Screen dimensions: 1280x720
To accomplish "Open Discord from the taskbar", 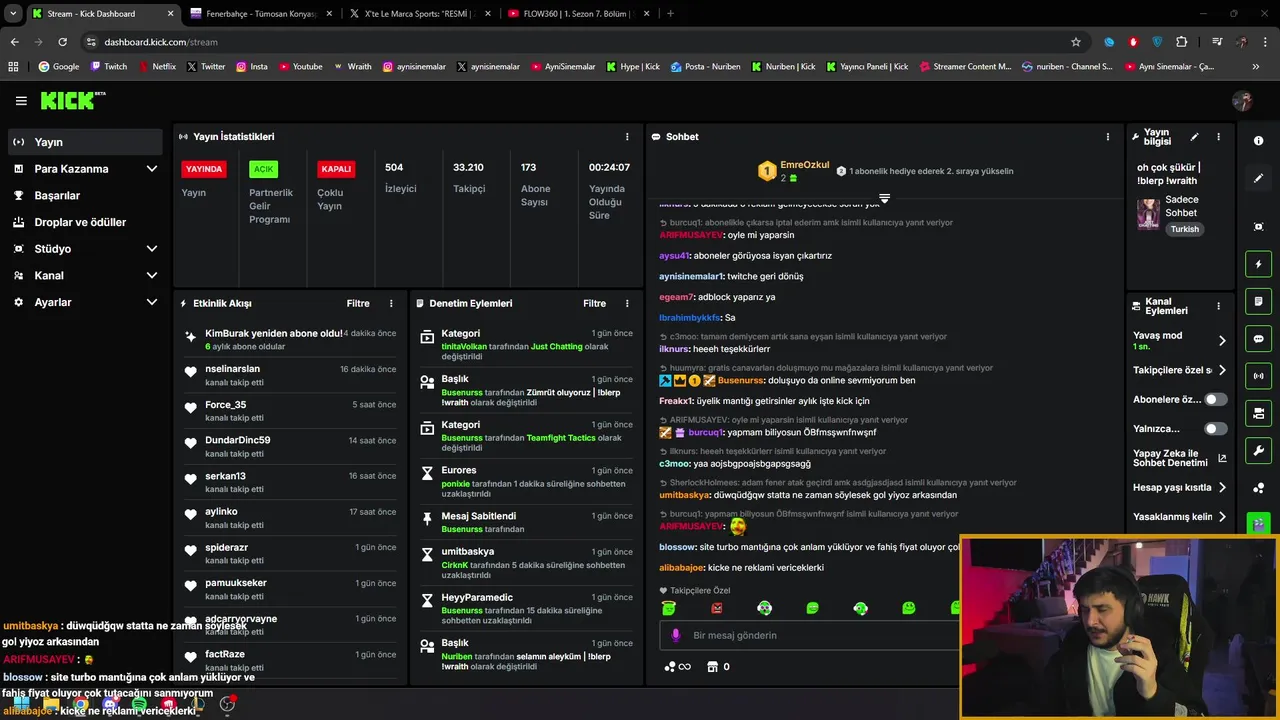I will point(109,705).
